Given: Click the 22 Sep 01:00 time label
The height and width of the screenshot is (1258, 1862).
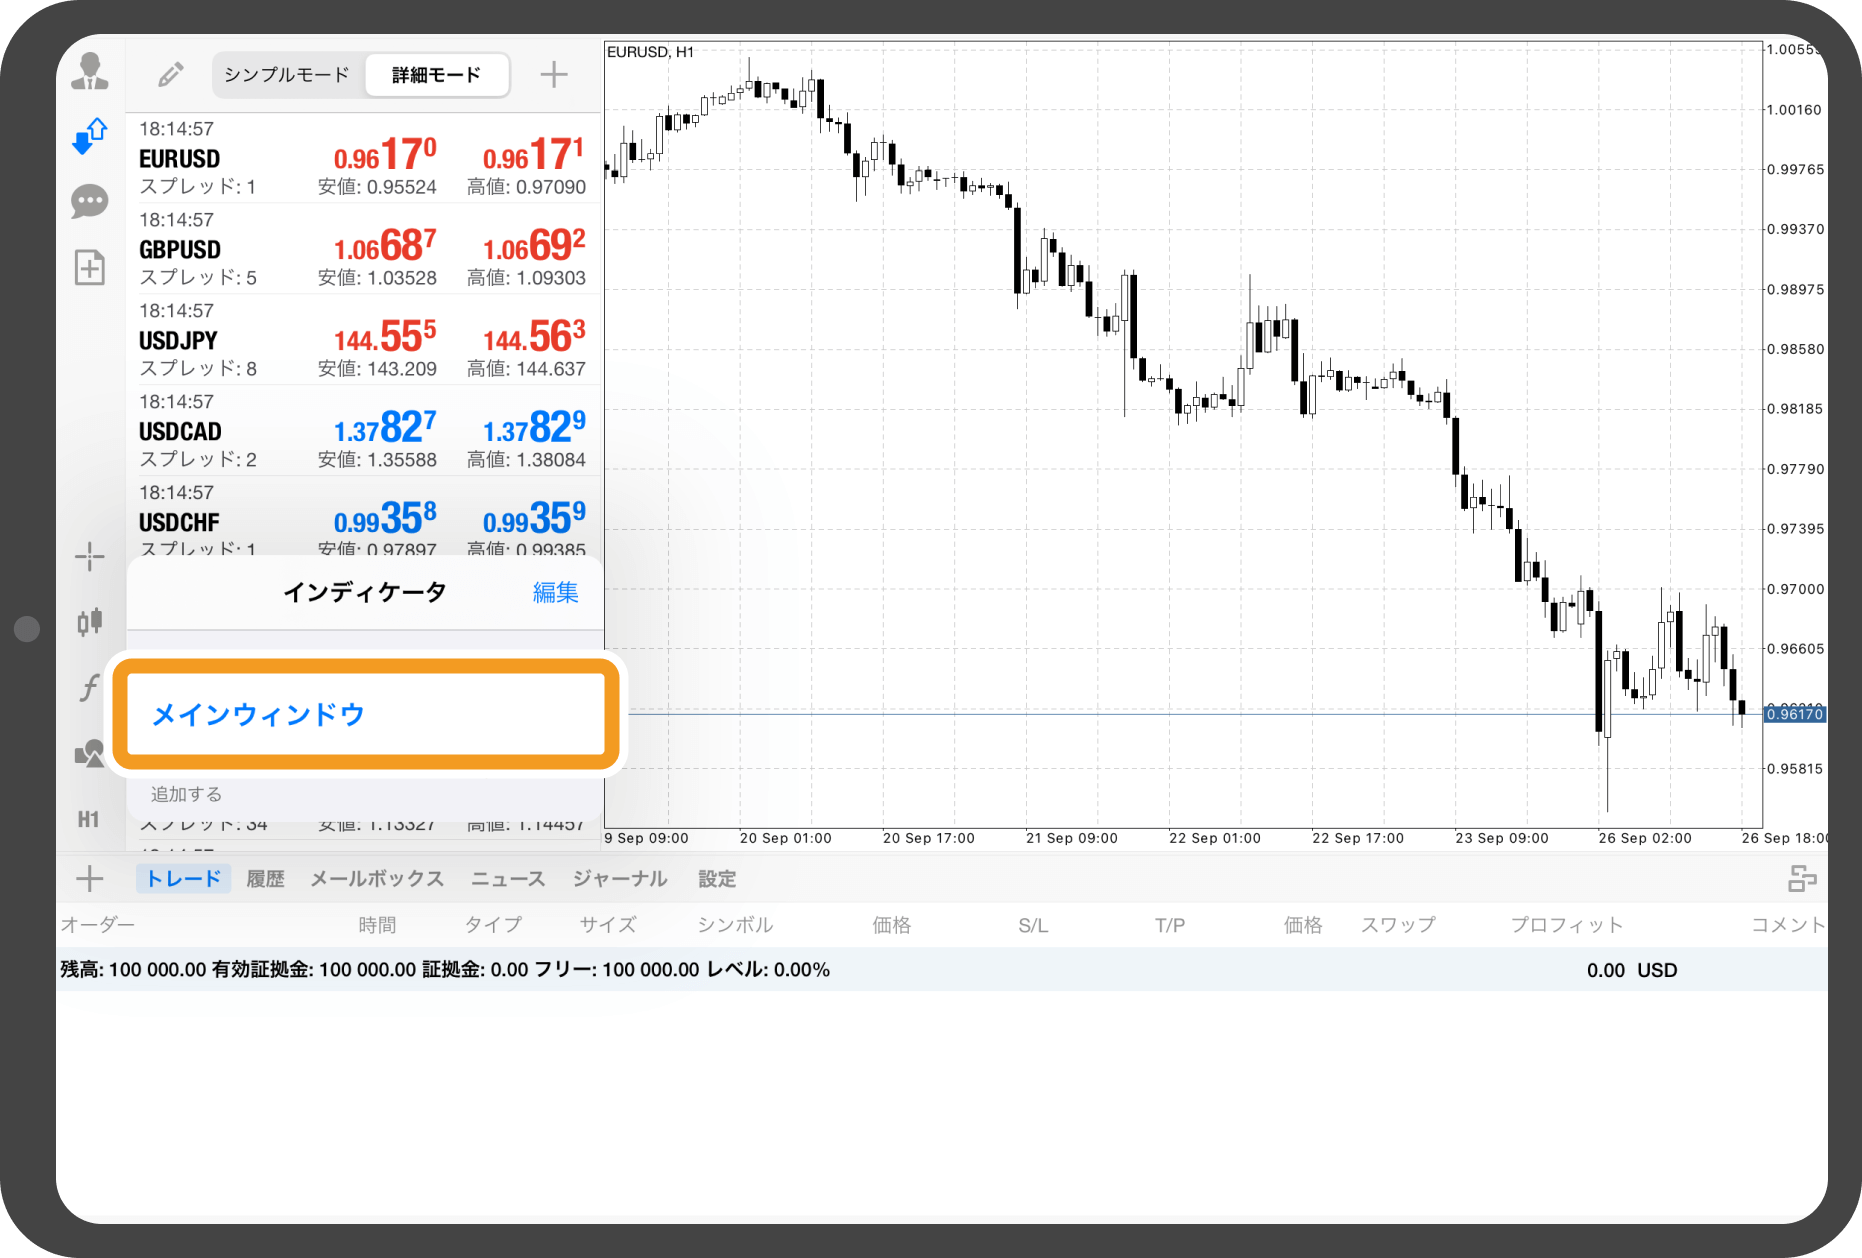Looking at the screenshot, I should tap(1214, 838).
